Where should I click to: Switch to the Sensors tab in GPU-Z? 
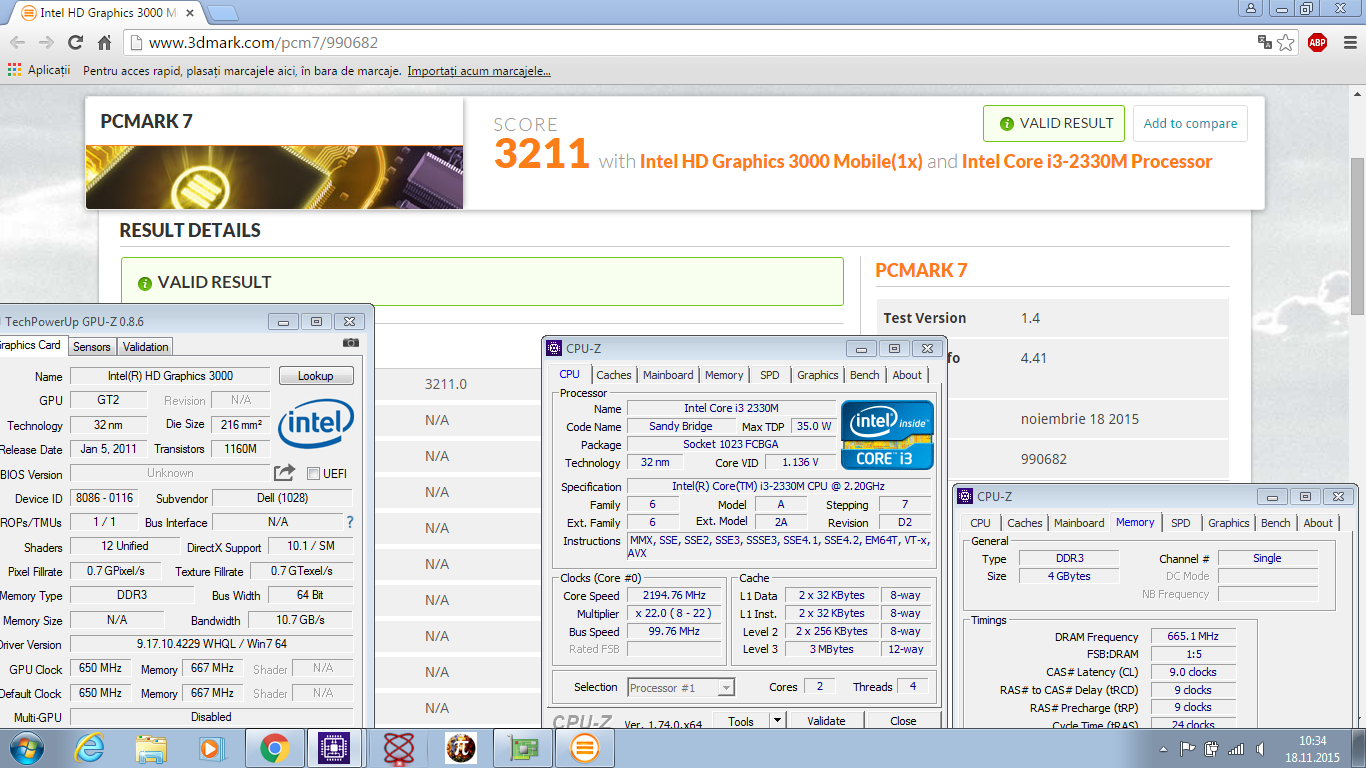[x=92, y=346]
